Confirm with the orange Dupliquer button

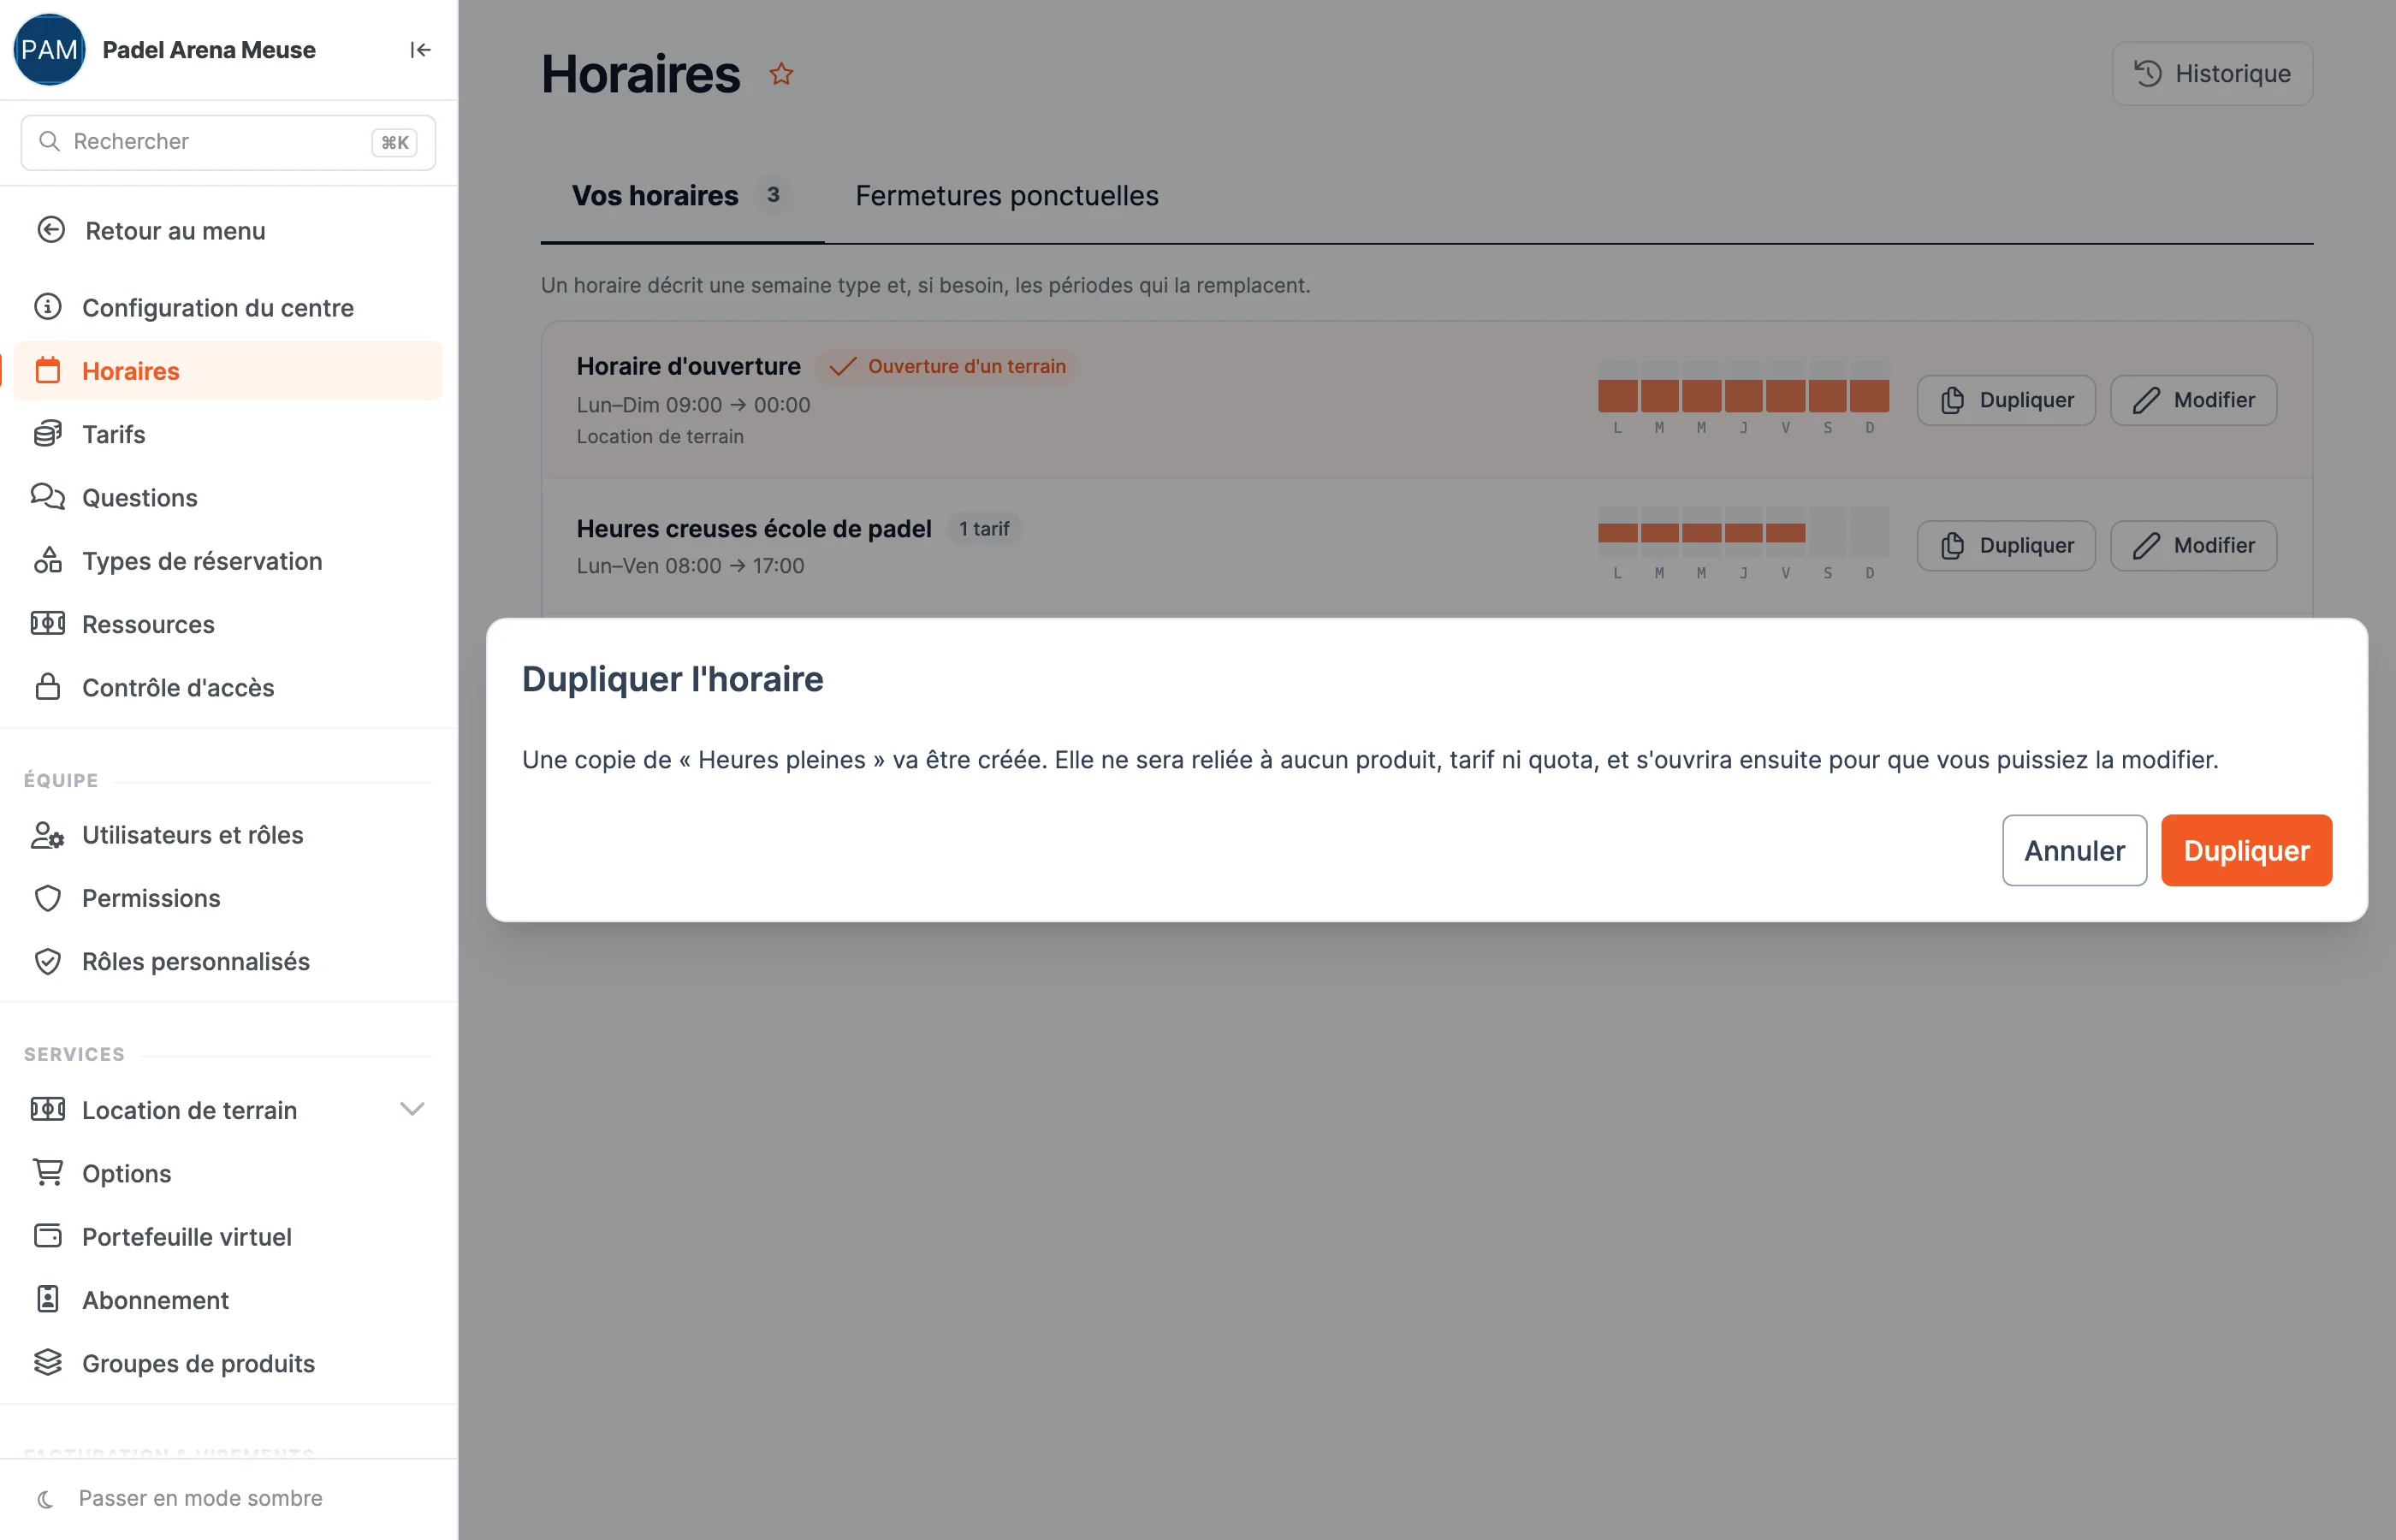pos(2246,850)
